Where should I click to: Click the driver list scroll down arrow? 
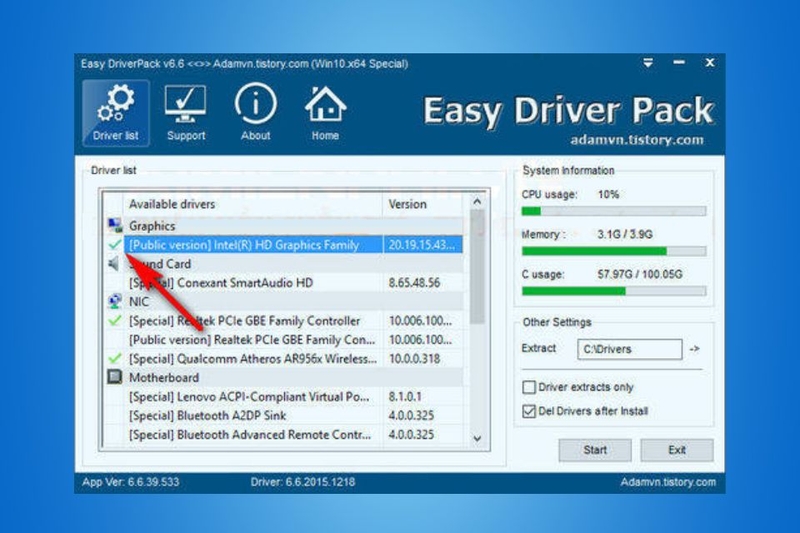coord(477,438)
